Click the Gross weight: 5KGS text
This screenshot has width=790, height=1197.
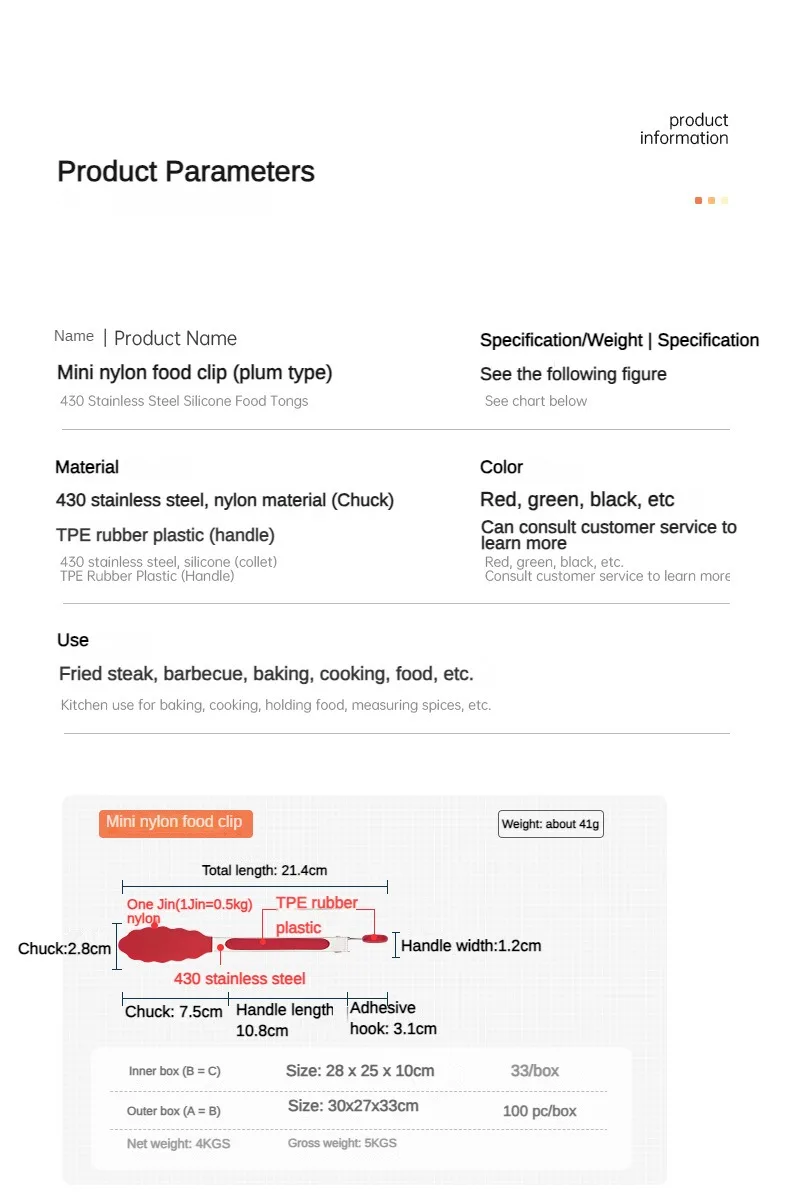click(x=342, y=1142)
